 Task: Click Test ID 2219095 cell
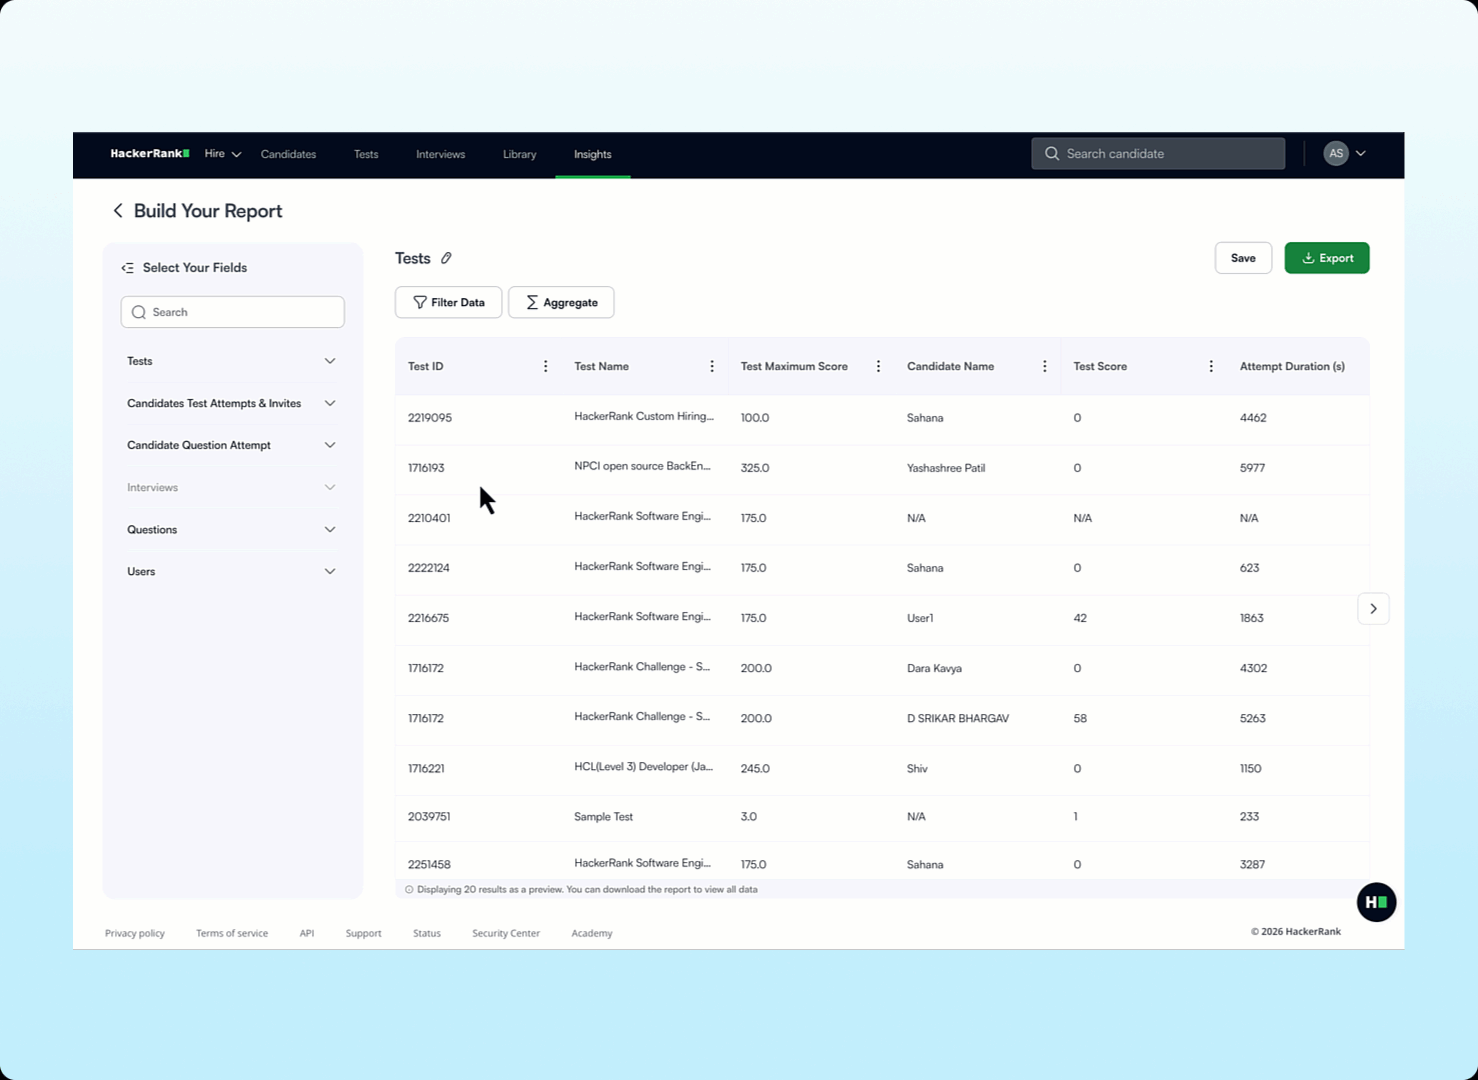430,418
